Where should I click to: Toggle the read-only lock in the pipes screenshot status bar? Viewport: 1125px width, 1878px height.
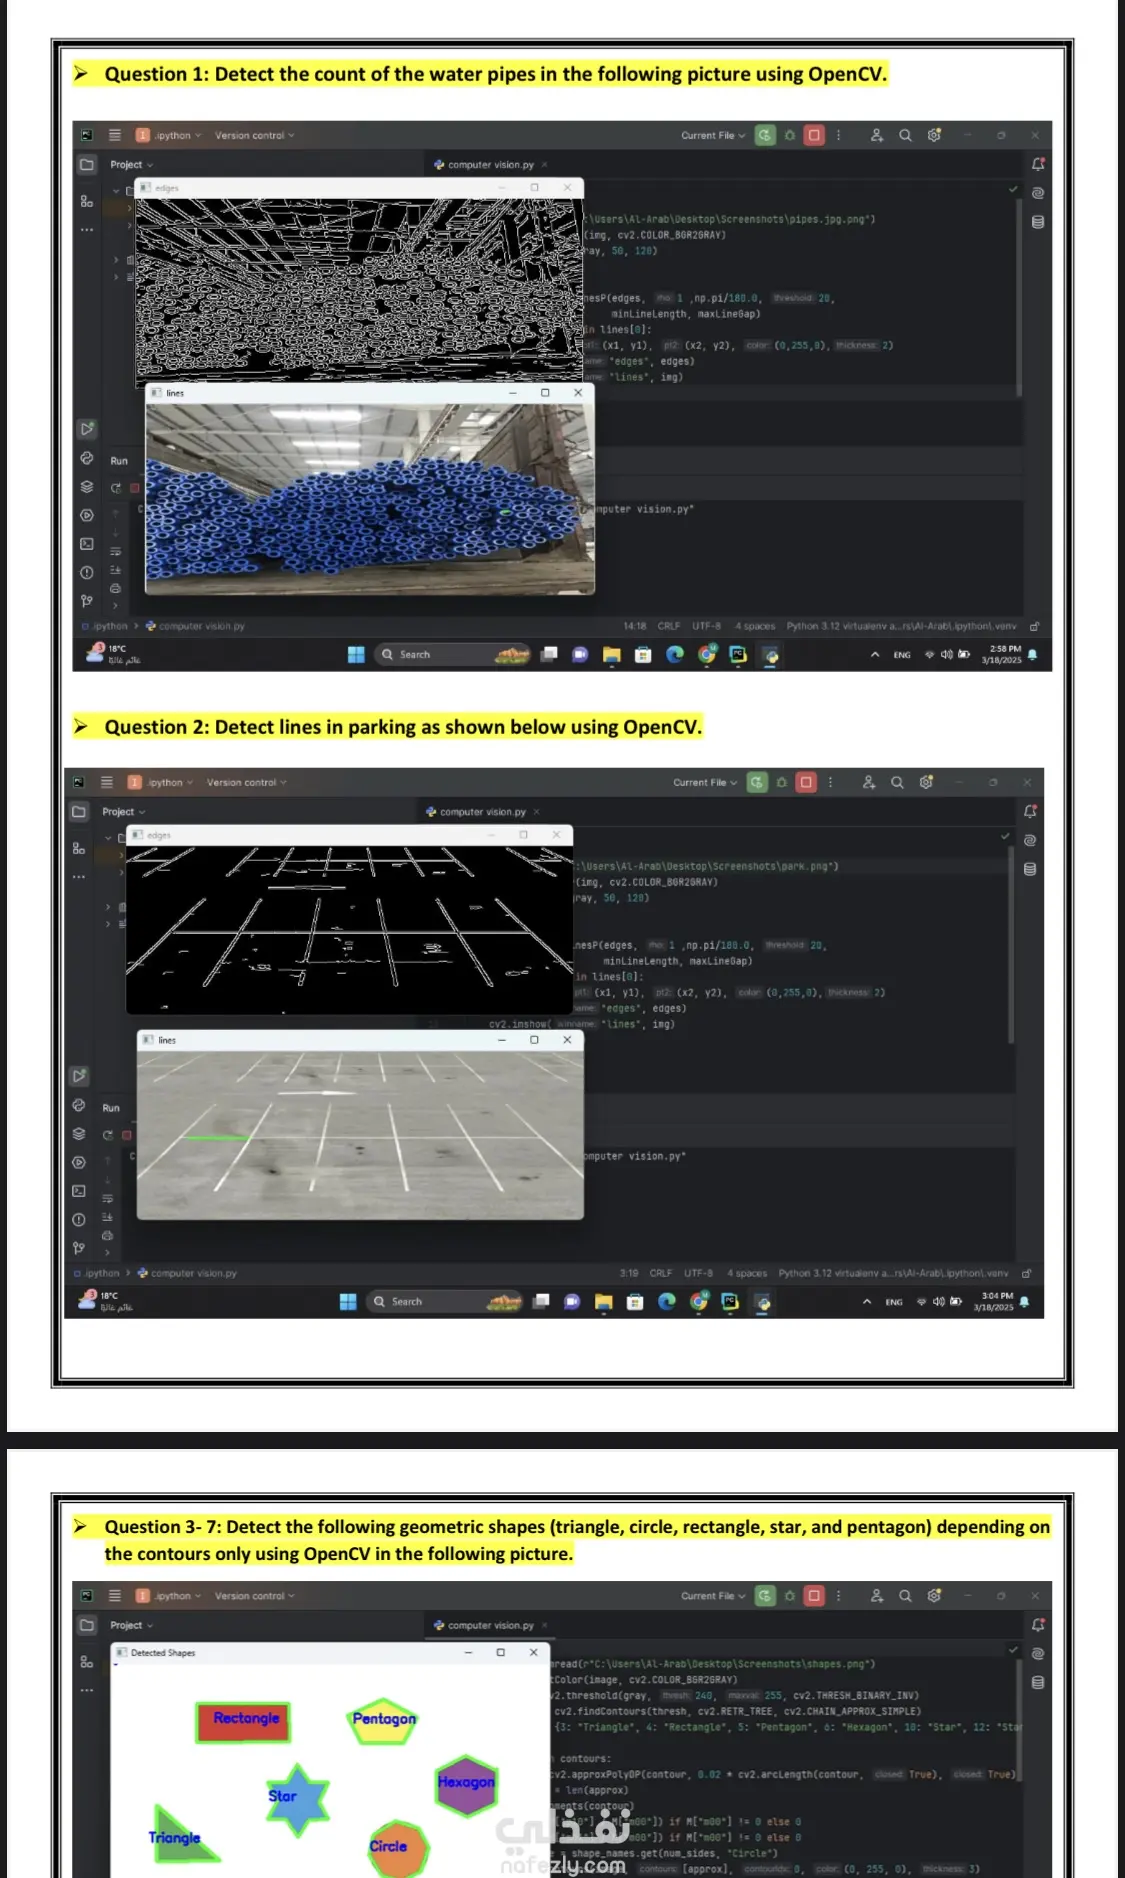tap(1035, 626)
